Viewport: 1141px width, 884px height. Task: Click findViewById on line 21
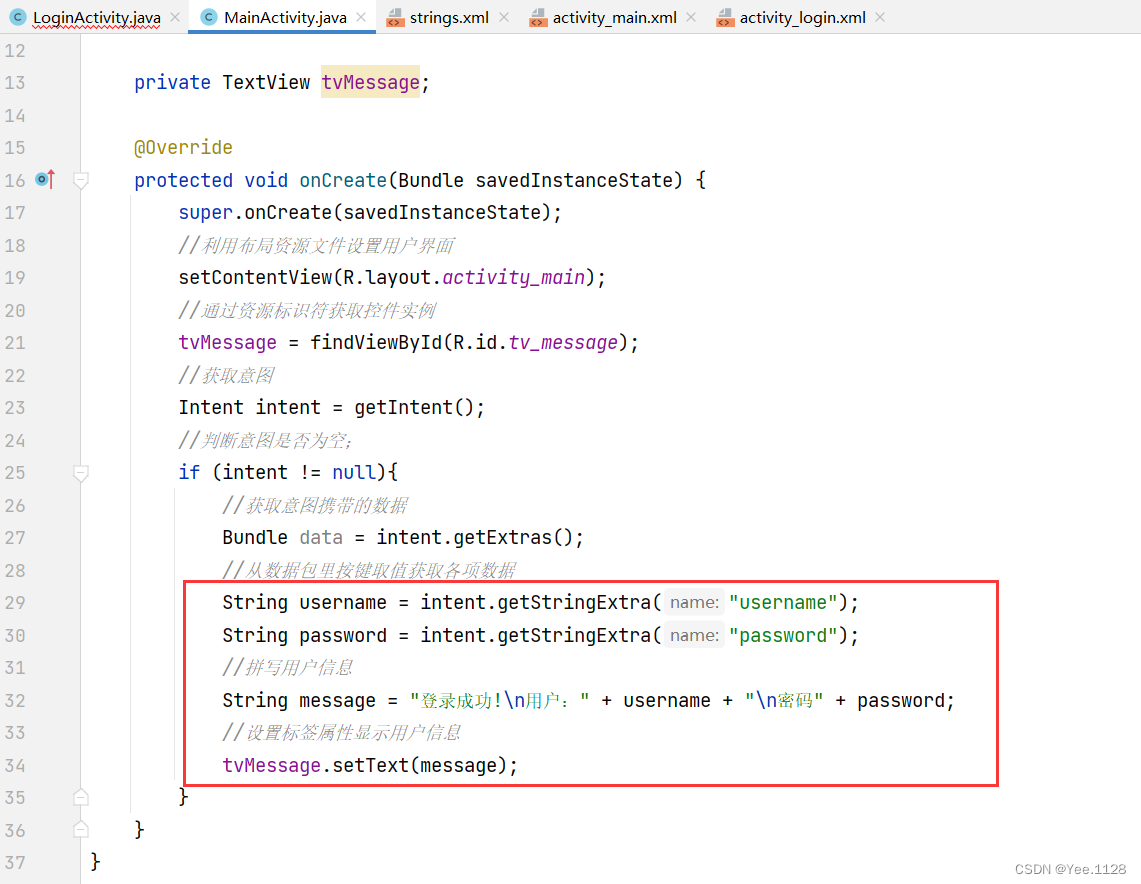coord(376,342)
